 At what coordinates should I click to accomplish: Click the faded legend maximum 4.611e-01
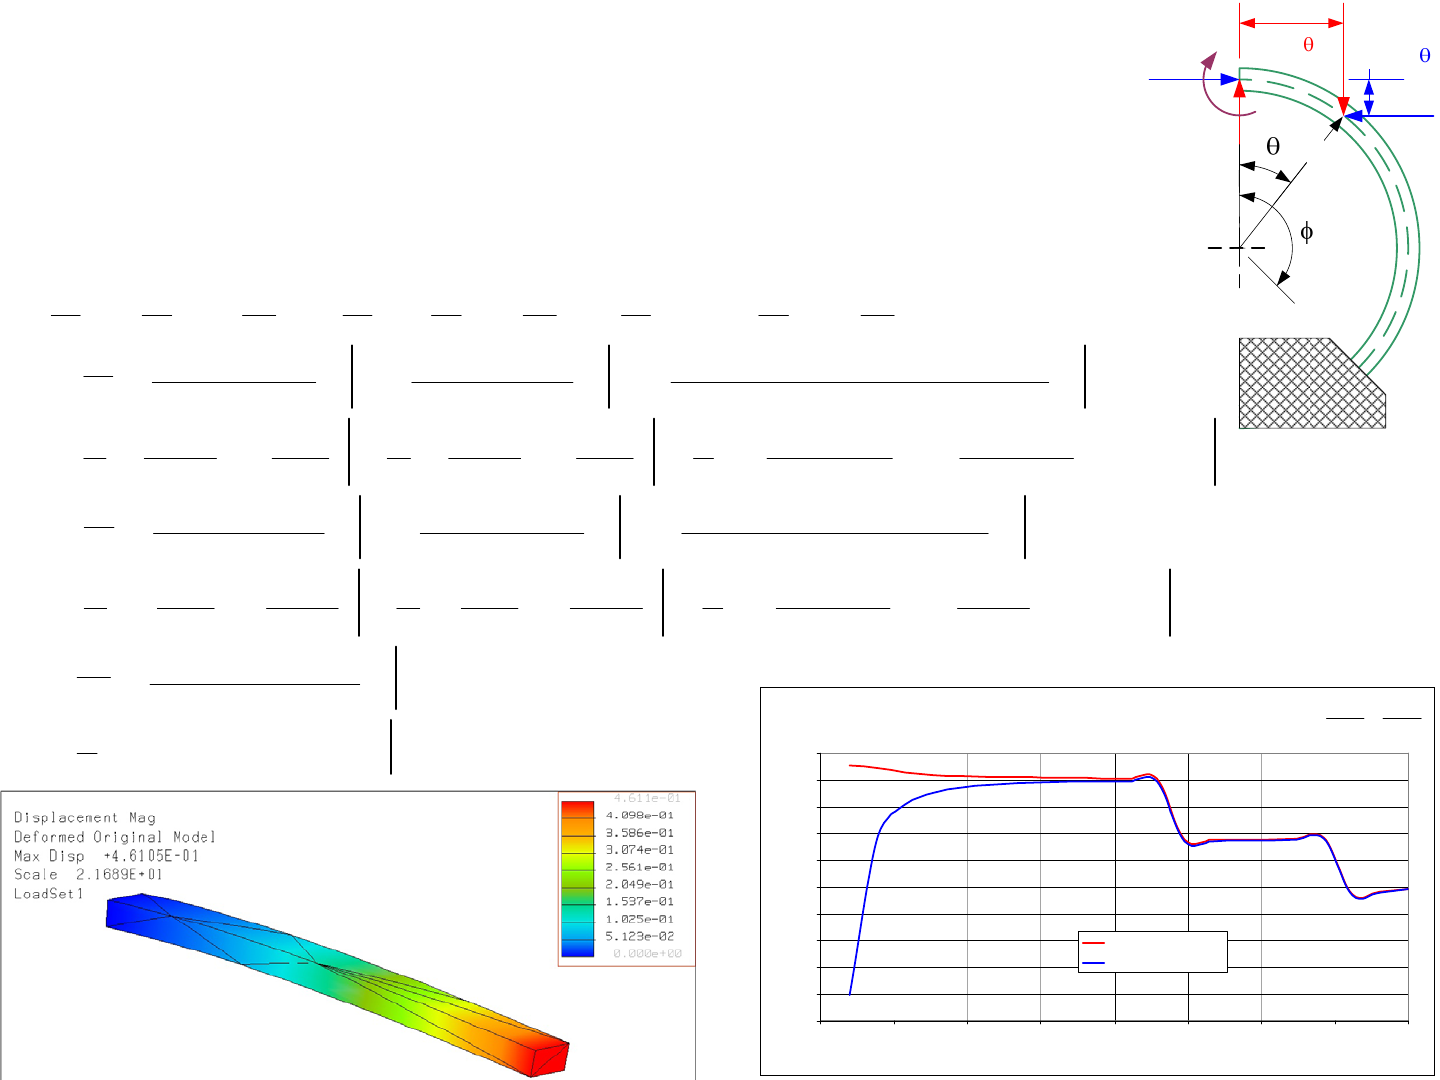(x=647, y=798)
